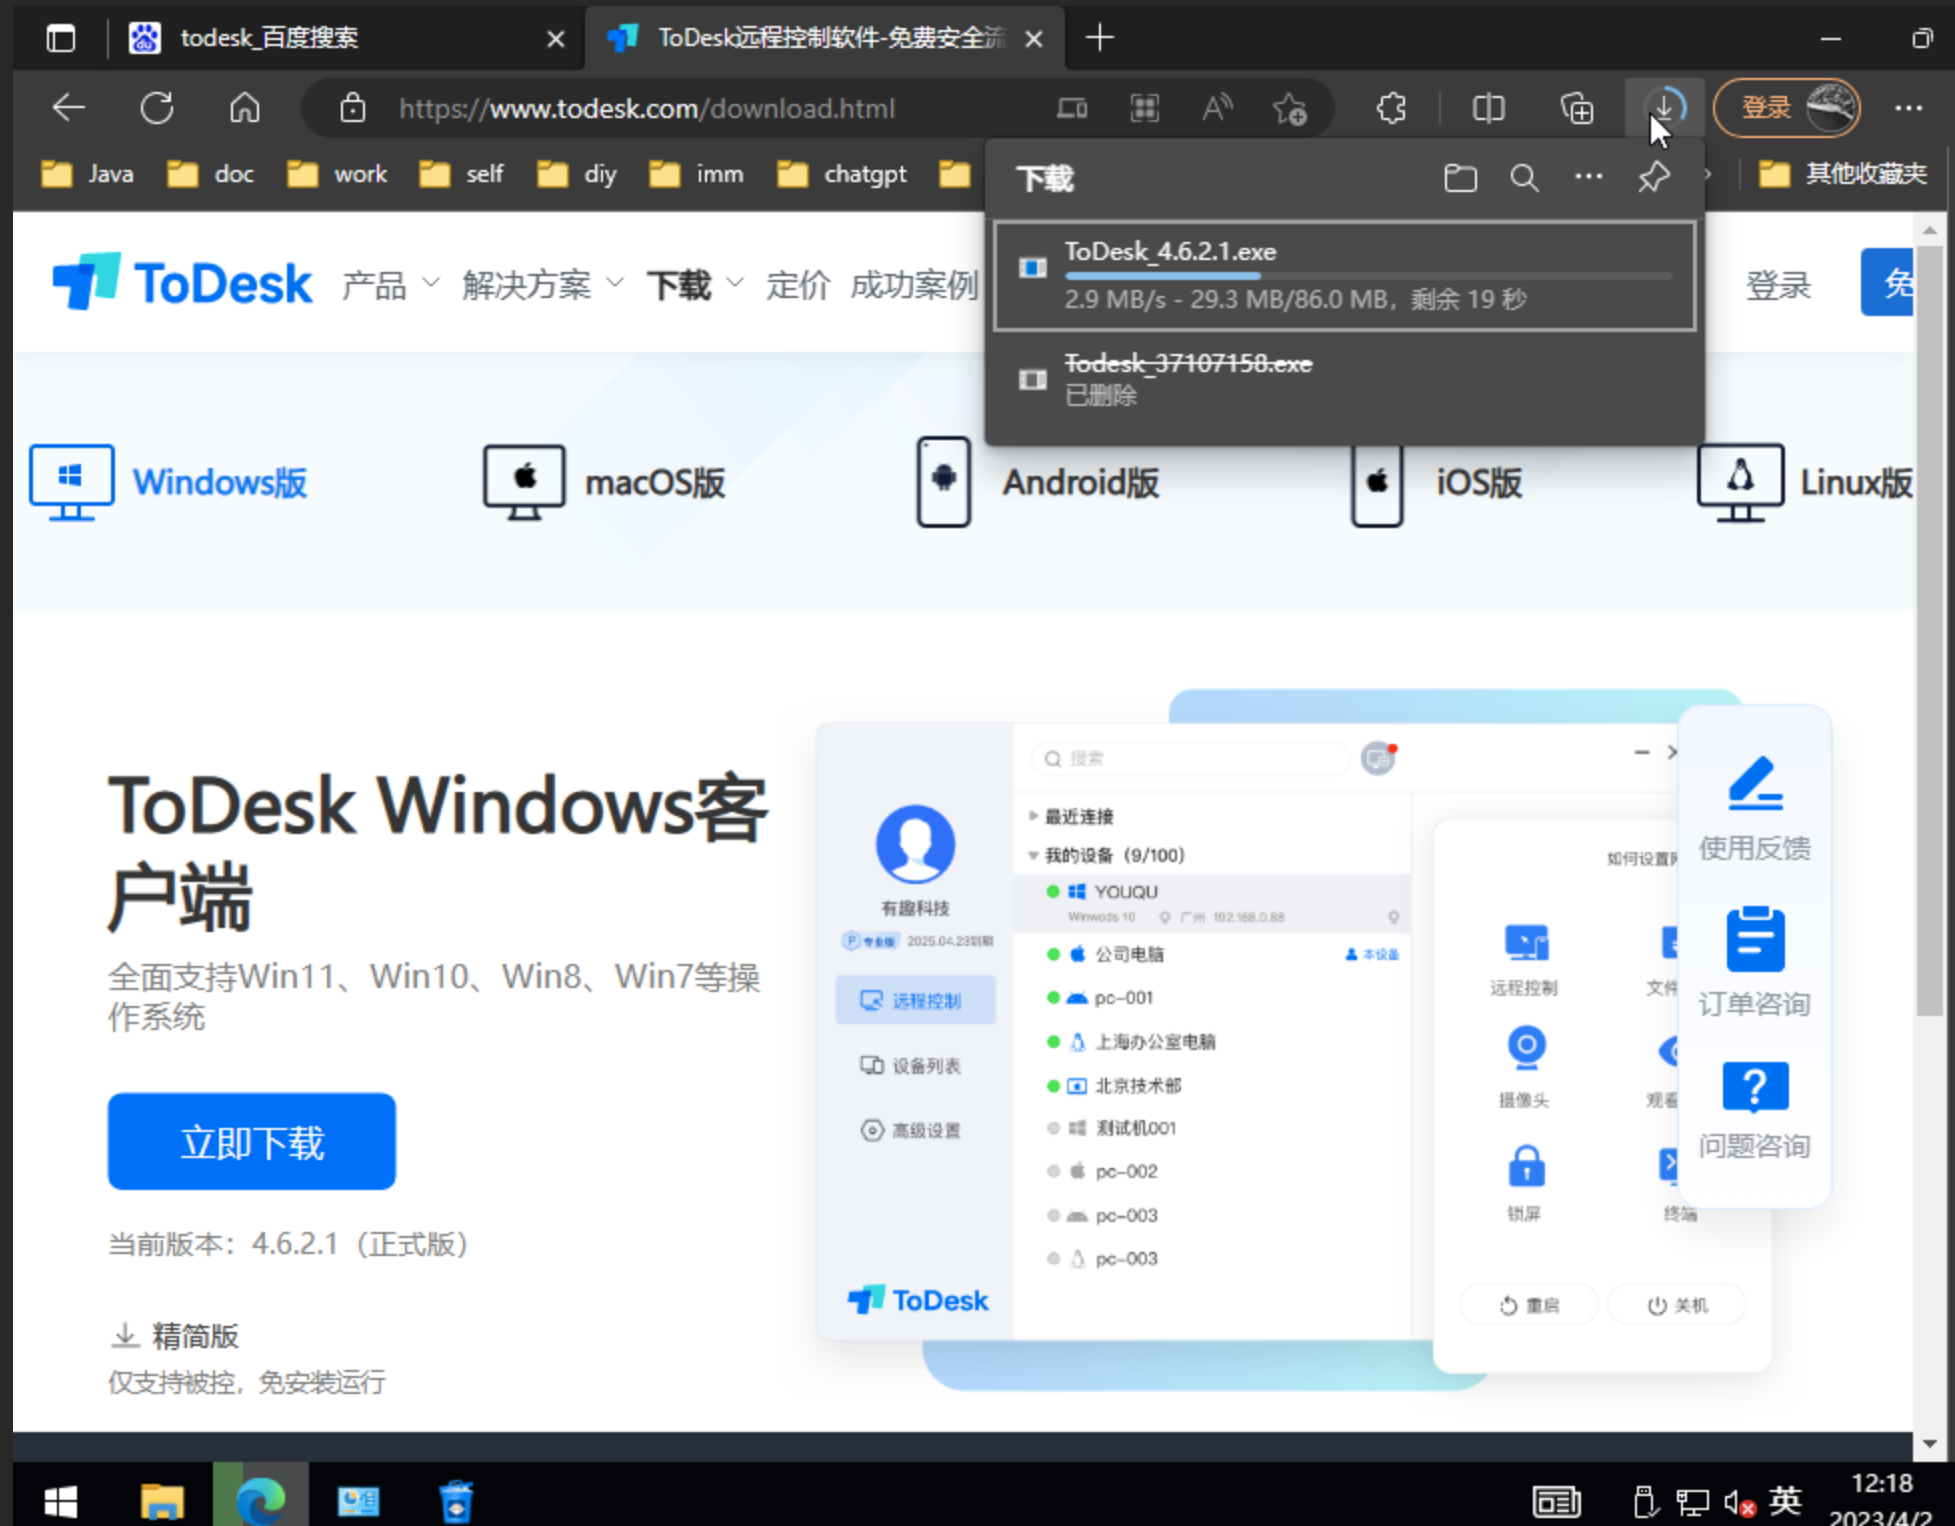
Task: Open File Explorer from the taskbar
Action: pyautogui.click(x=161, y=1500)
